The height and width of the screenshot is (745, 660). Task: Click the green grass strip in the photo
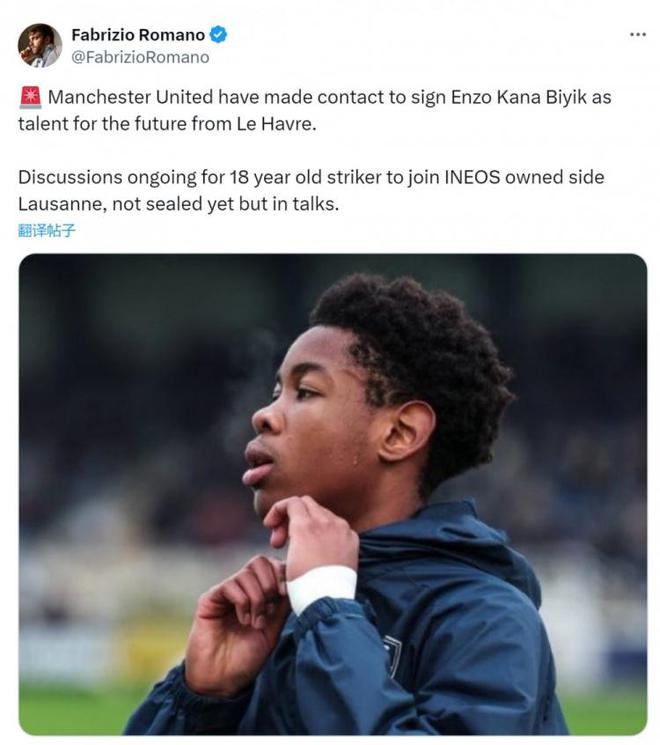click(80, 712)
